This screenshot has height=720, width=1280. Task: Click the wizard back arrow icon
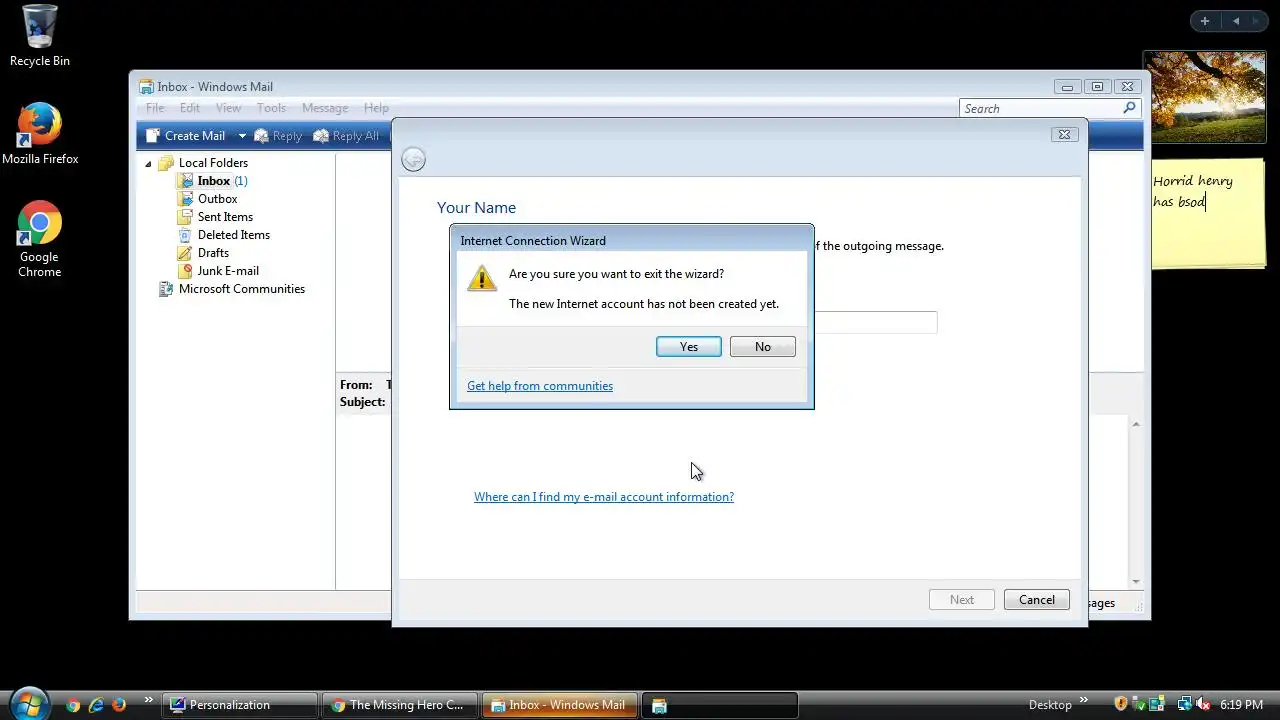pyautogui.click(x=413, y=160)
